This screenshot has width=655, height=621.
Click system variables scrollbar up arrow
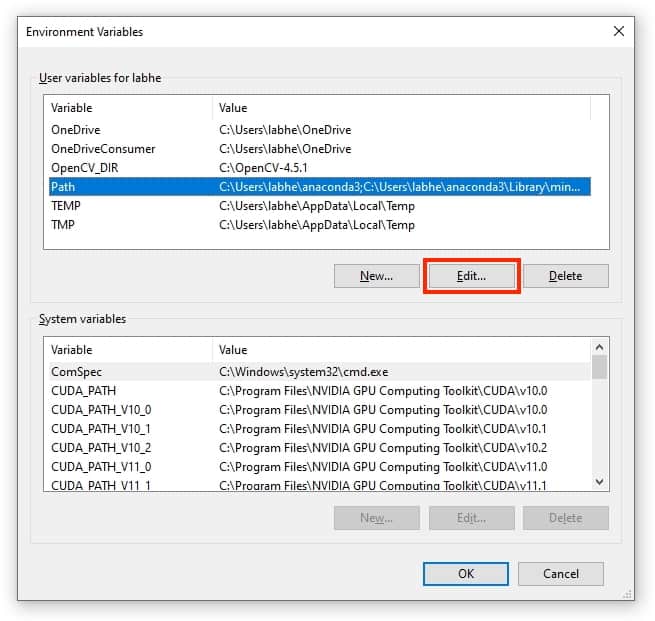599,347
